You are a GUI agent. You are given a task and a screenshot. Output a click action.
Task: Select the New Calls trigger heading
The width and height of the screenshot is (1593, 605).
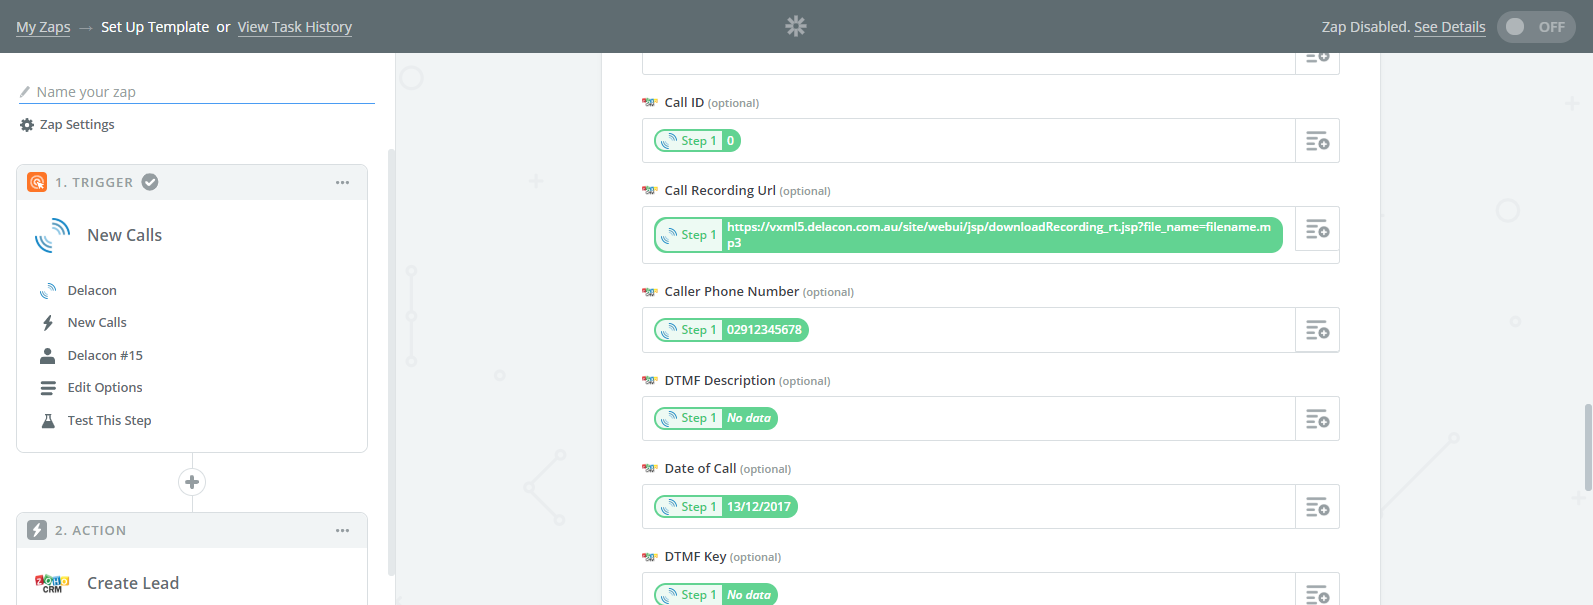point(124,235)
